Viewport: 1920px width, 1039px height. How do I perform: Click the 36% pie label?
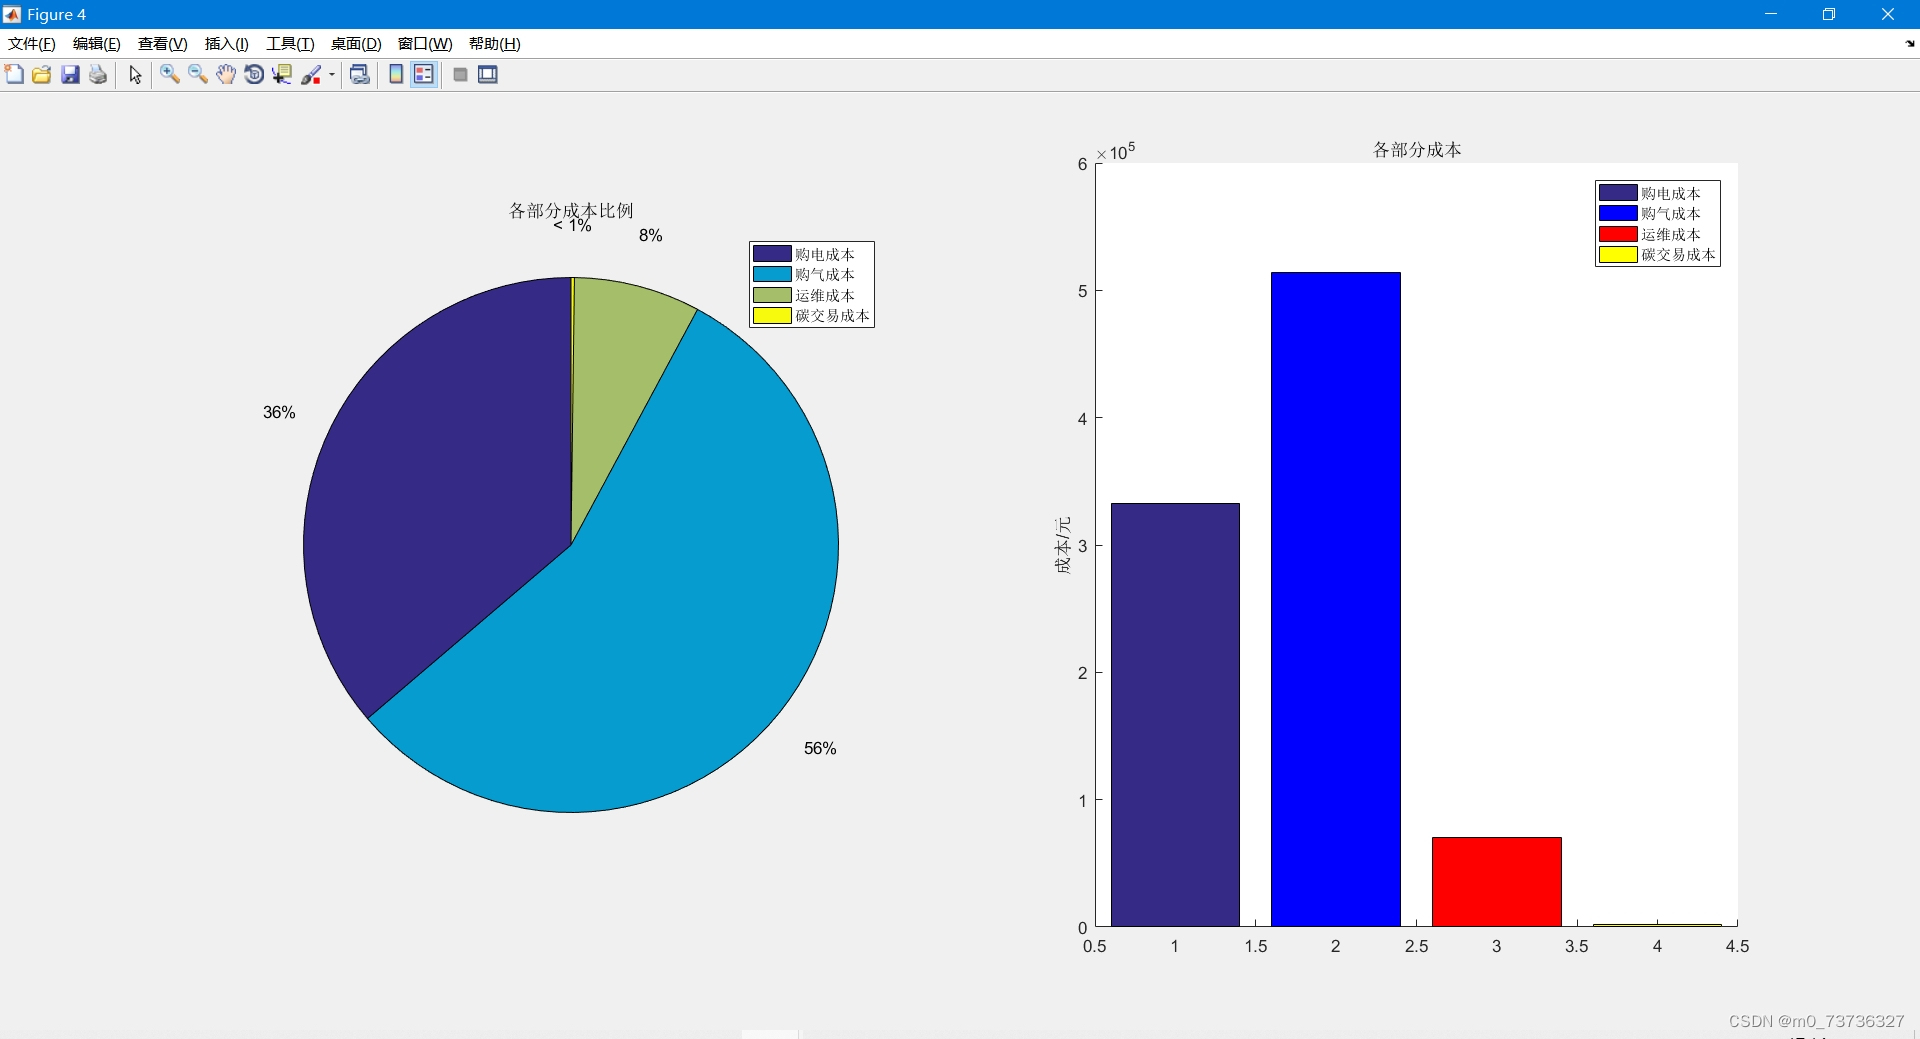pos(279,412)
